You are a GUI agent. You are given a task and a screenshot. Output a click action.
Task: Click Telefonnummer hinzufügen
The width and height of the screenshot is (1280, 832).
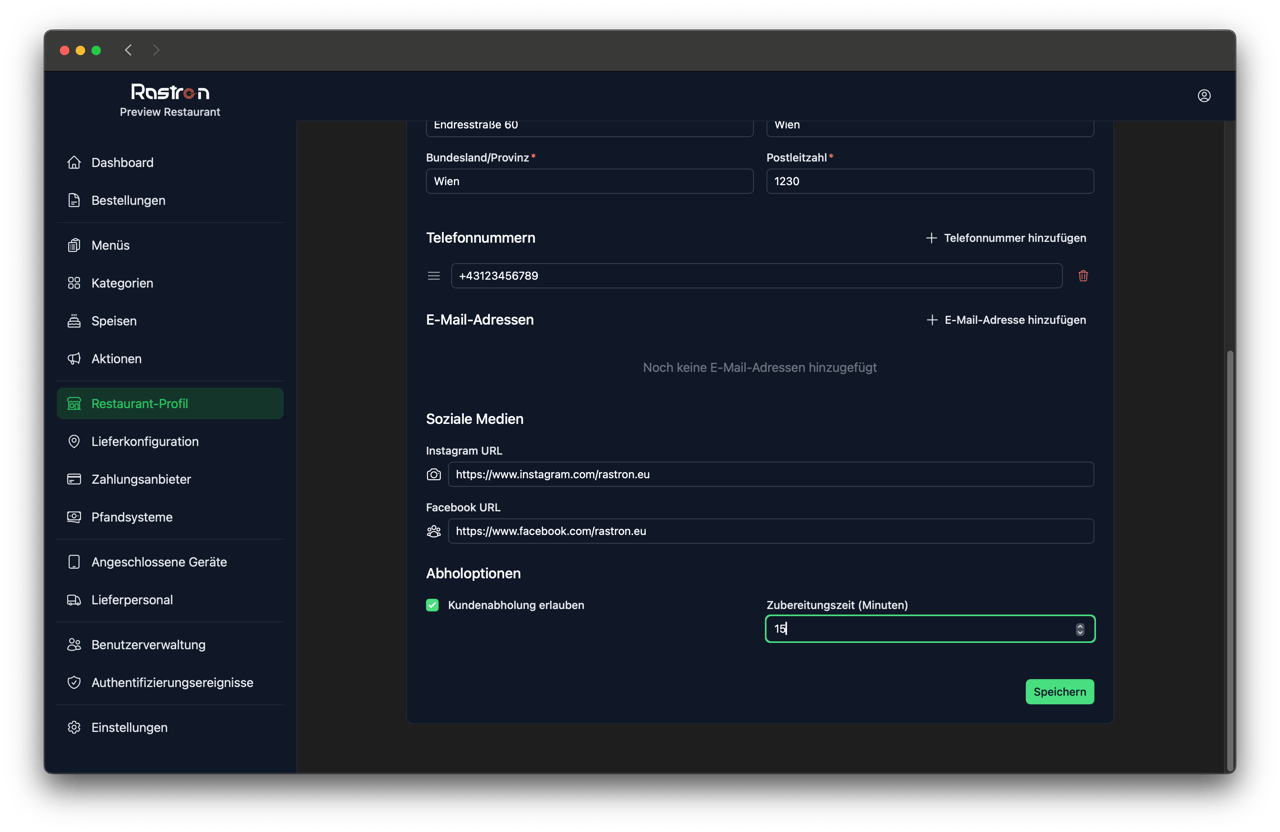coord(1006,238)
